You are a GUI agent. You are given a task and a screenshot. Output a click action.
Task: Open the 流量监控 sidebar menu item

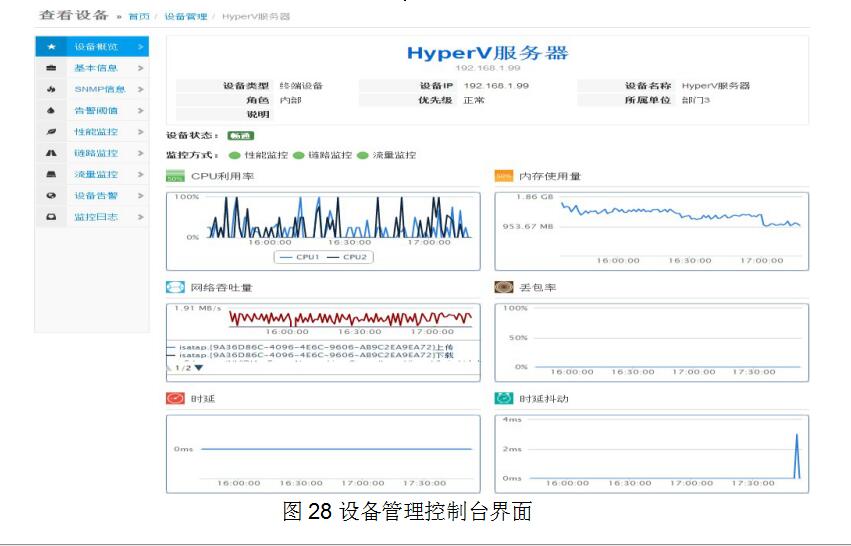tap(95, 175)
